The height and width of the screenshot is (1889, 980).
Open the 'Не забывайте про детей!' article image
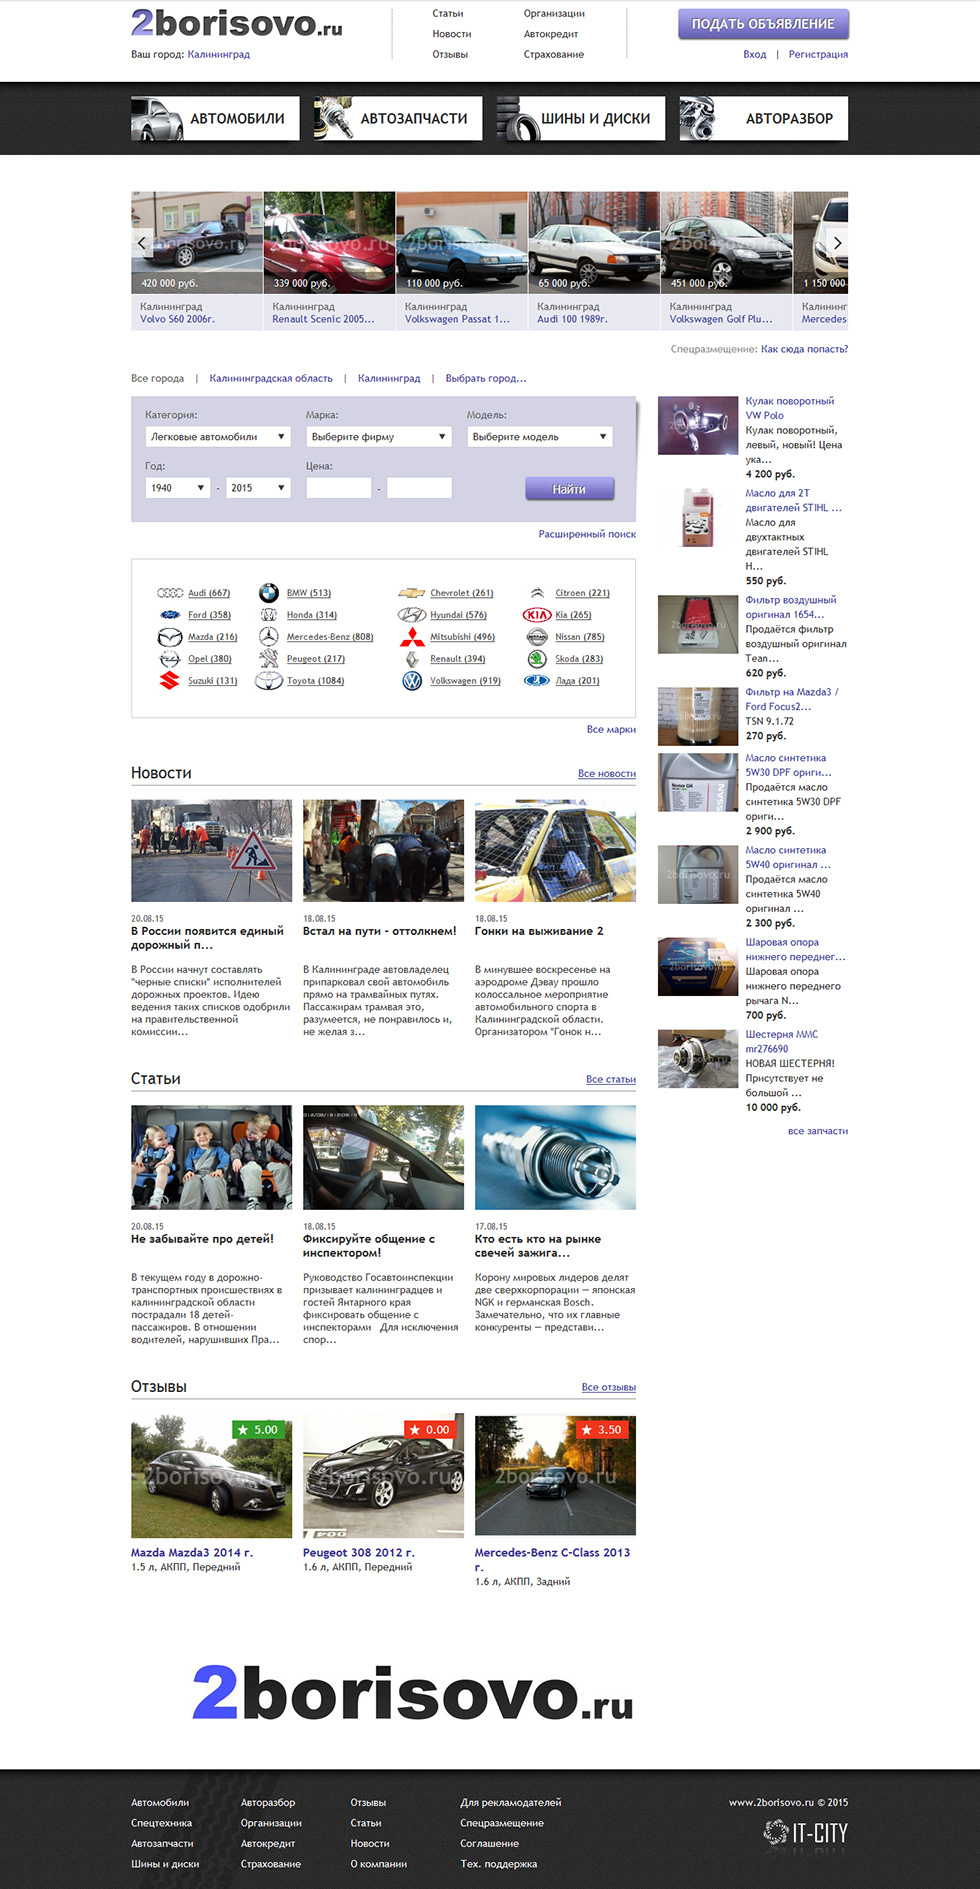pyautogui.click(x=211, y=1157)
